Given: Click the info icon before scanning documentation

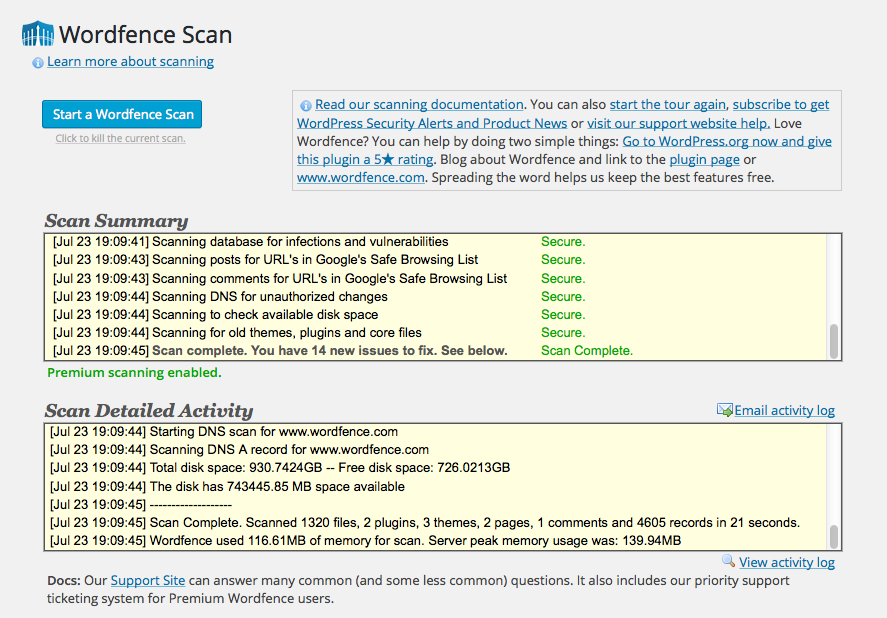Looking at the screenshot, I should (x=305, y=105).
